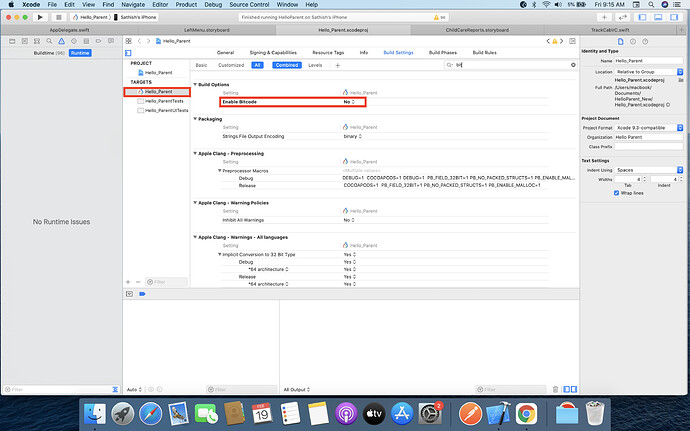Open the Indent Using Spaces dropdown
The width and height of the screenshot is (690, 431).
[x=649, y=170]
